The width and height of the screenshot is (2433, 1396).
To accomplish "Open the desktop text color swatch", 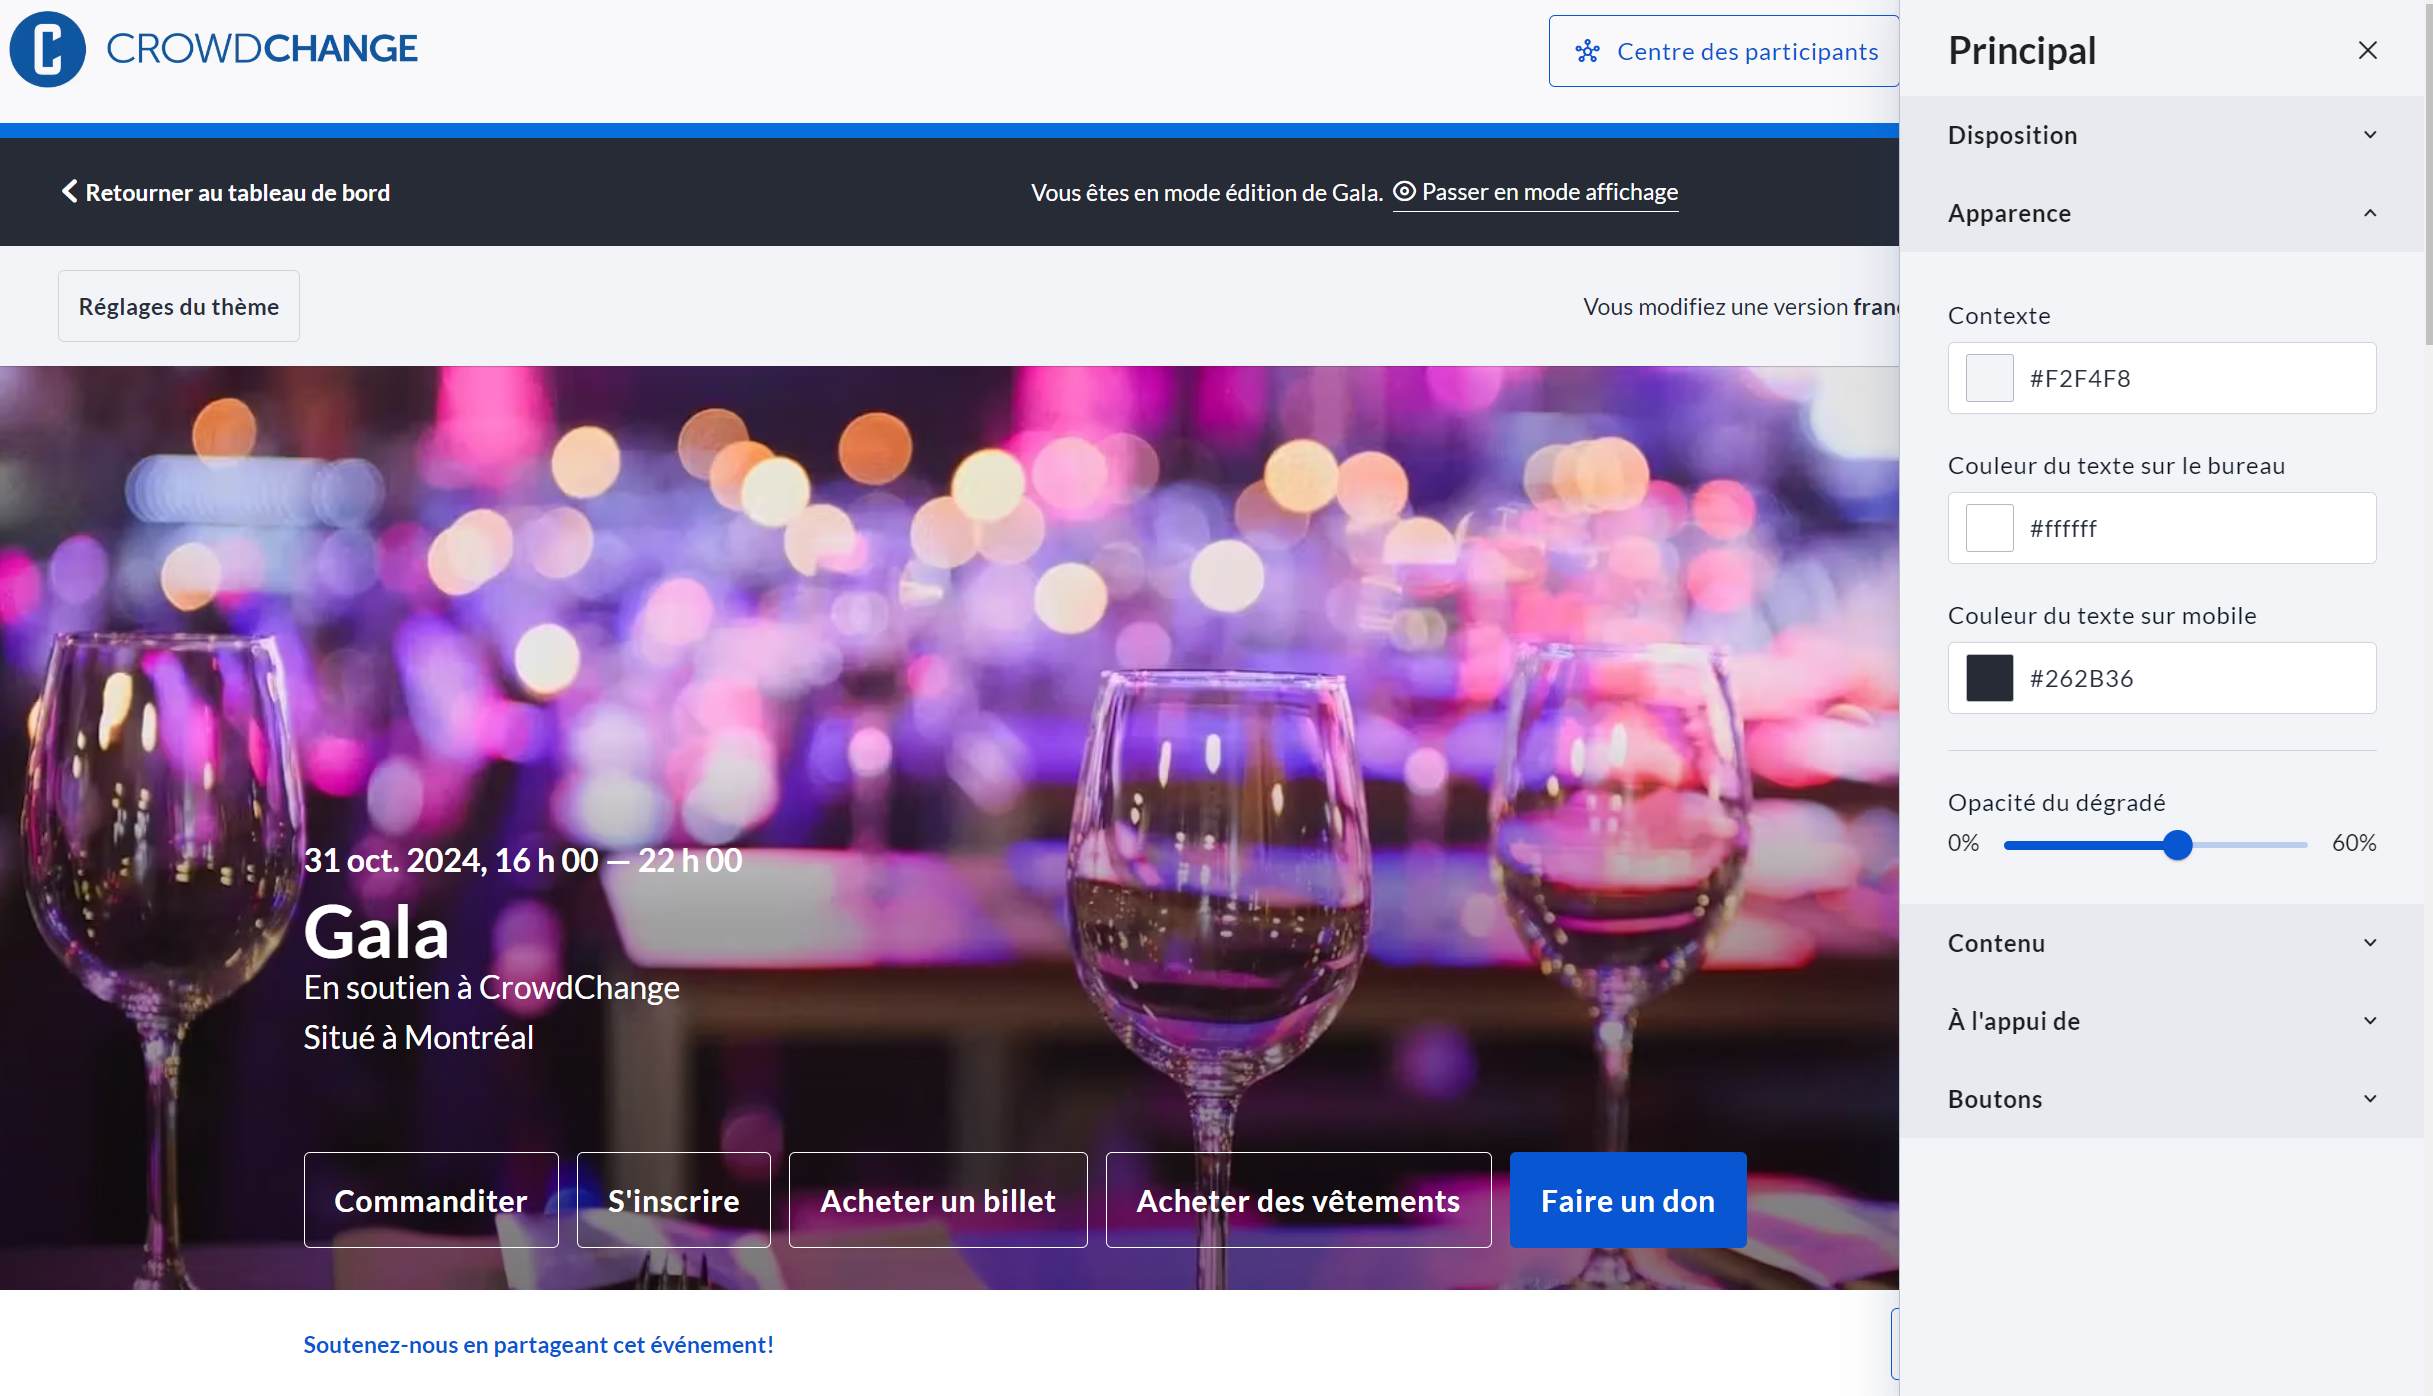I will (x=1989, y=528).
